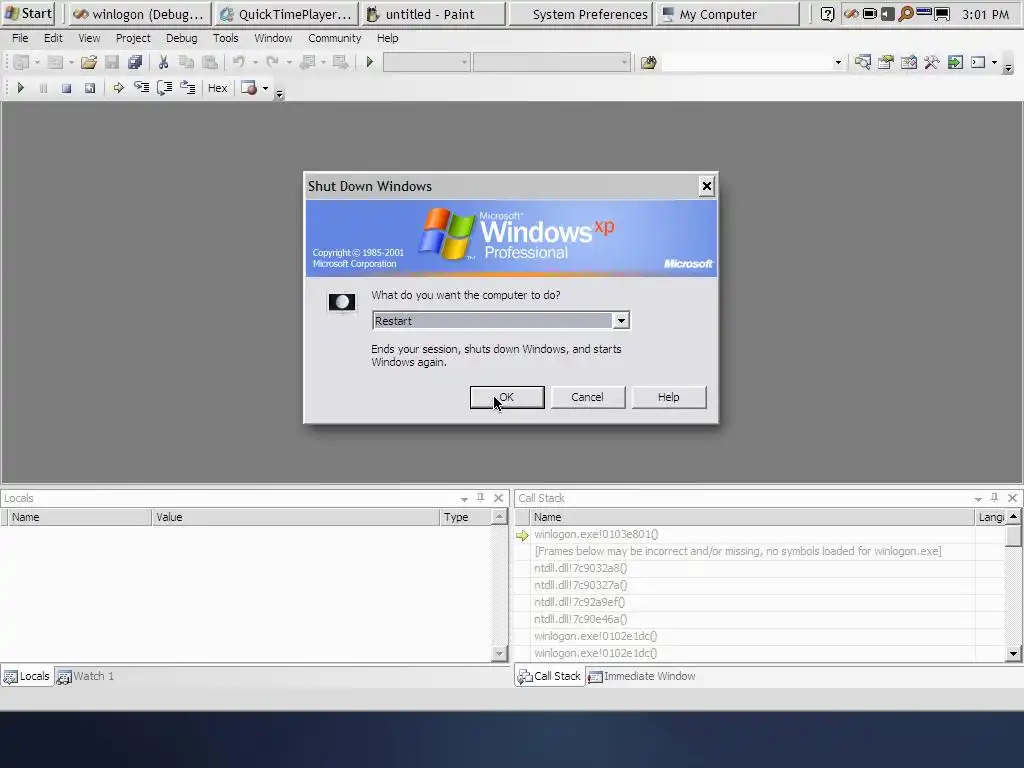This screenshot has height=768, width=1024.
Task: Click Show Next Statement yellow arrow icon
Action: coord(118,88)
